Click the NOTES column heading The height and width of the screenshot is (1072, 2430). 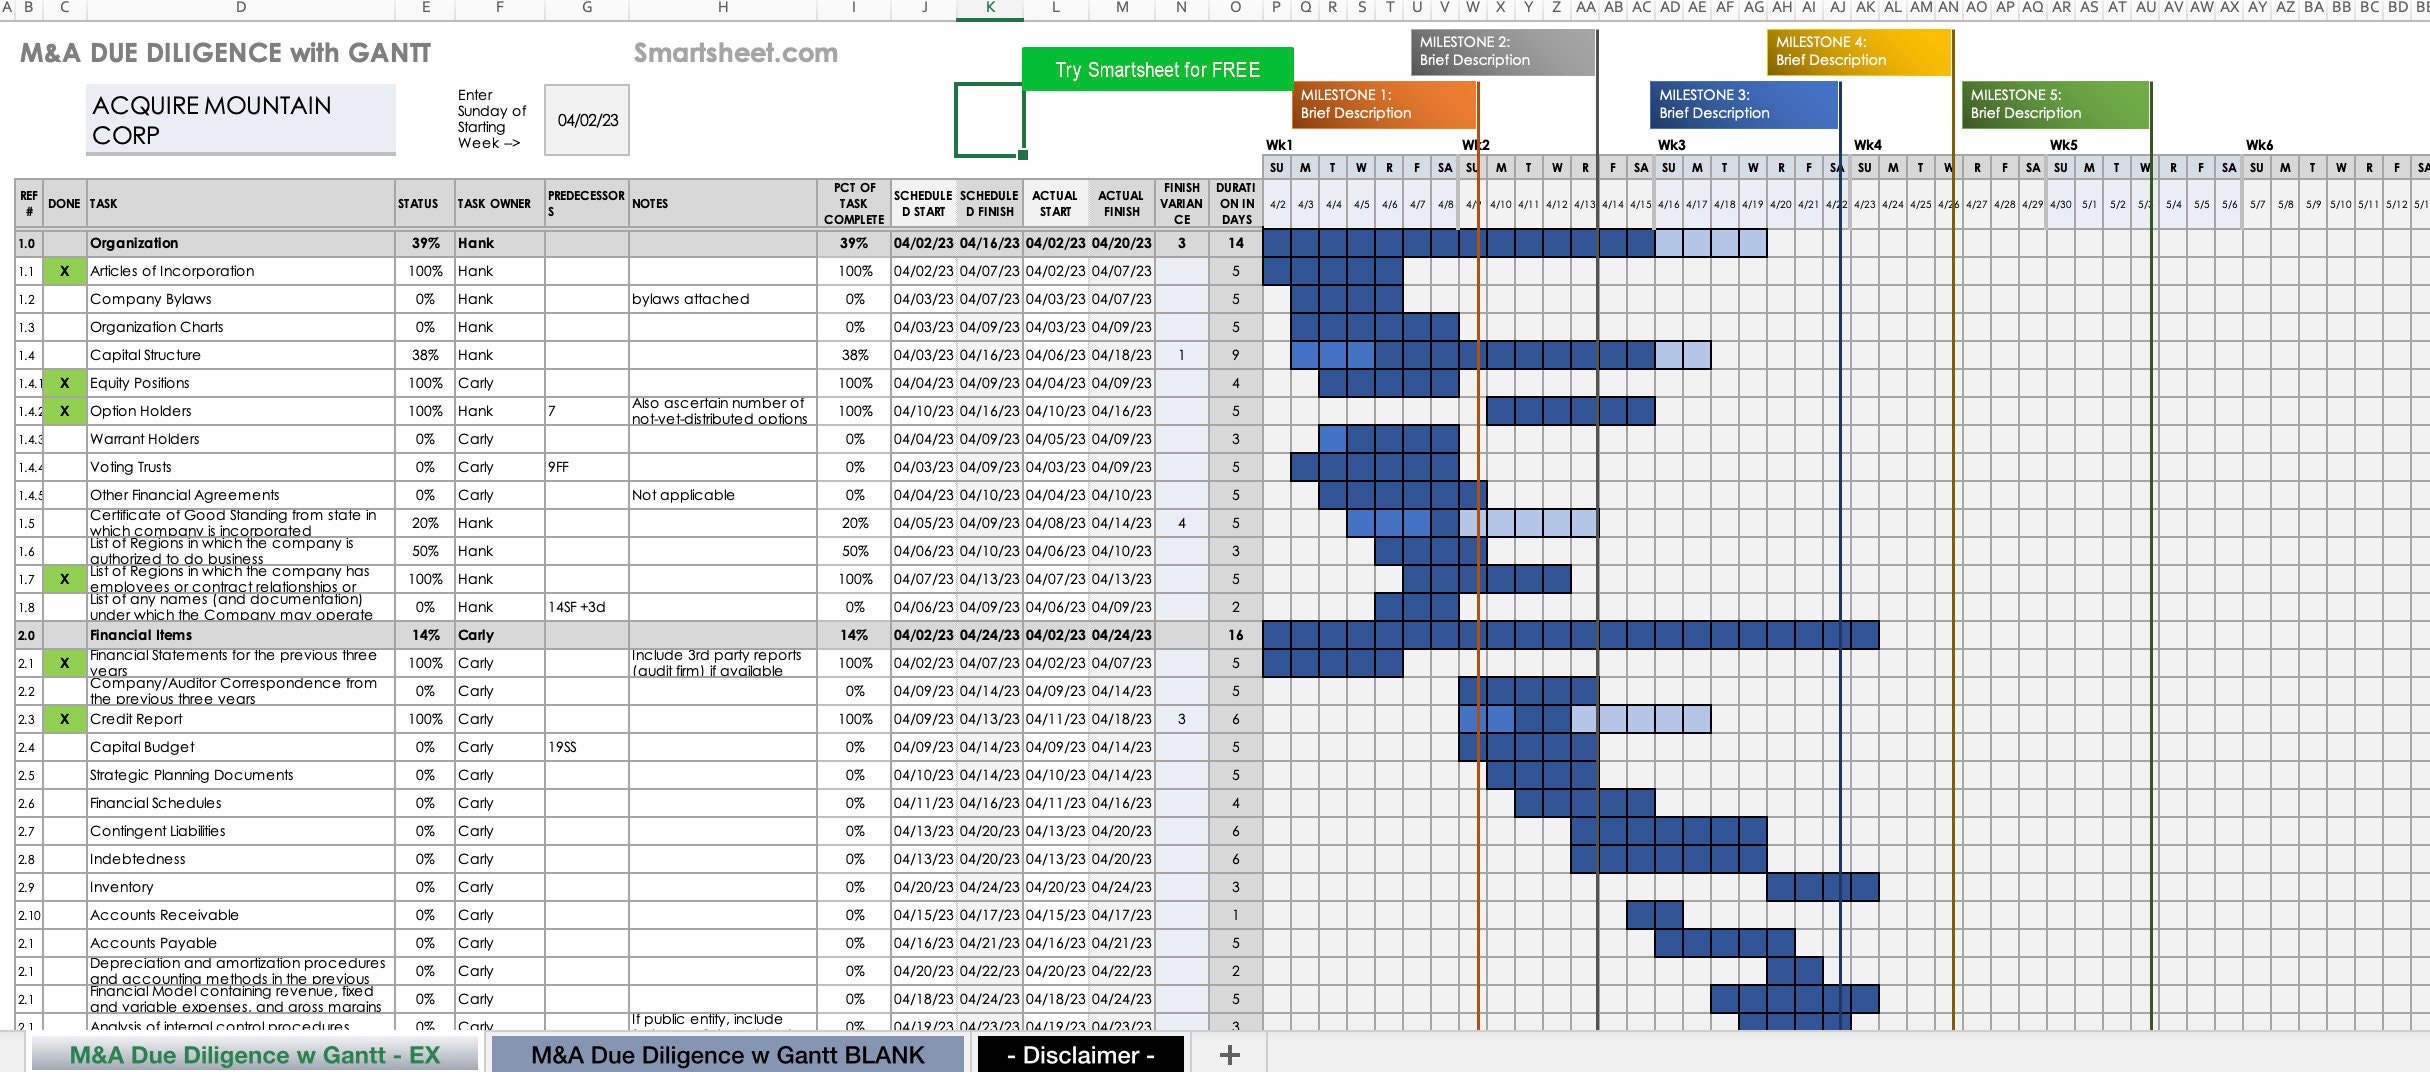pyautogui.click(x=723, y=204)
